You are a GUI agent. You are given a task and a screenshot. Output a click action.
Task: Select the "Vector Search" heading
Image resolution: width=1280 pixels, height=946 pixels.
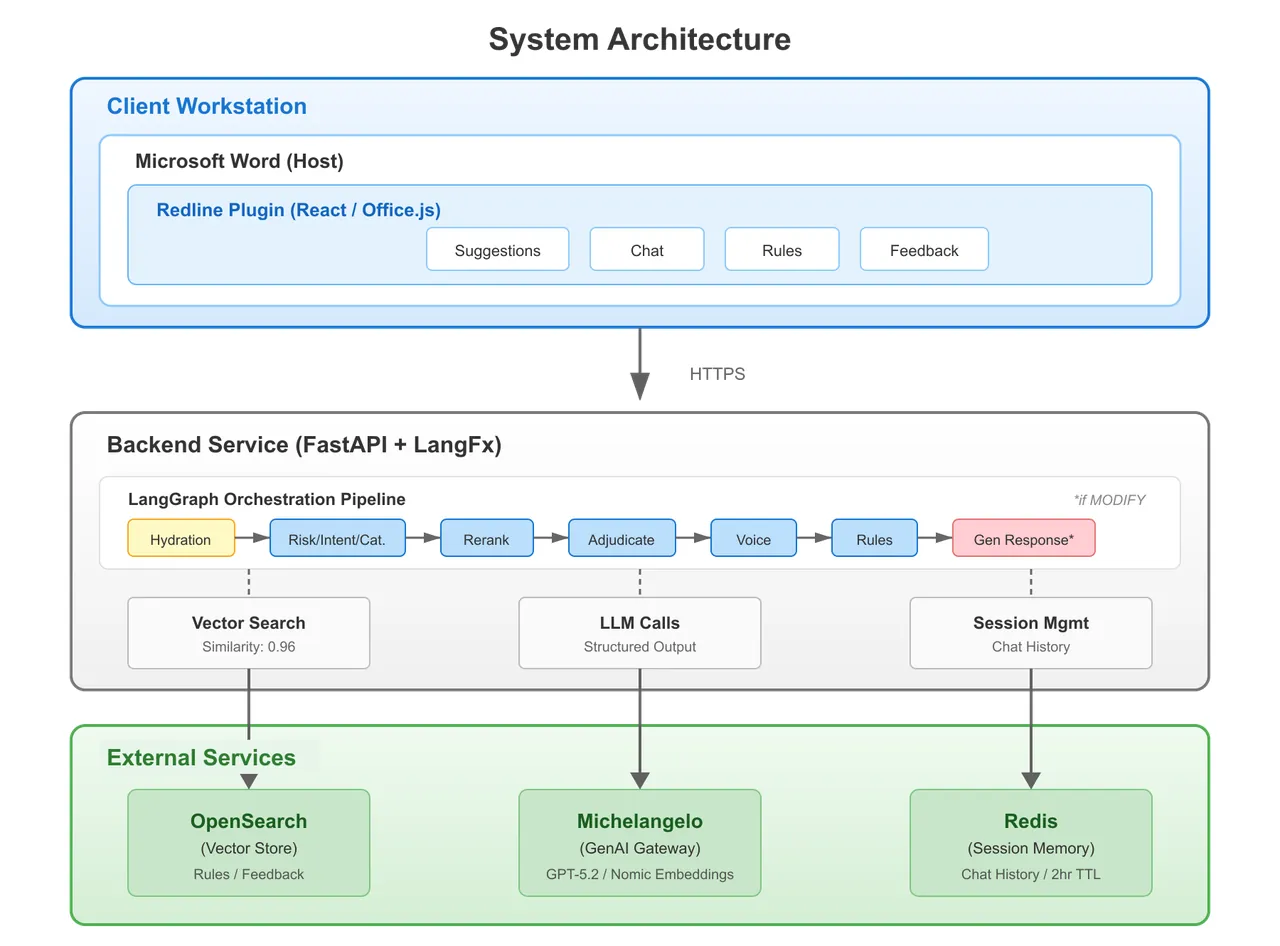(x=249, y=623)
